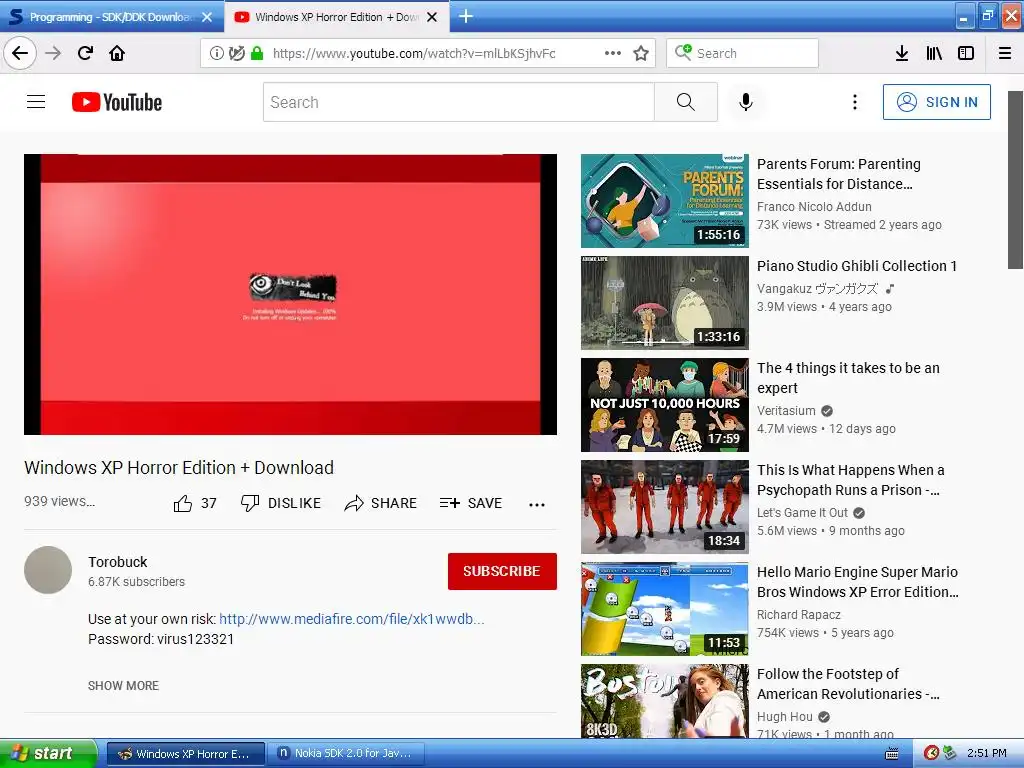1024x768 pixels.
Task: Click the browser forward arrow
Action: pos(53,53)
